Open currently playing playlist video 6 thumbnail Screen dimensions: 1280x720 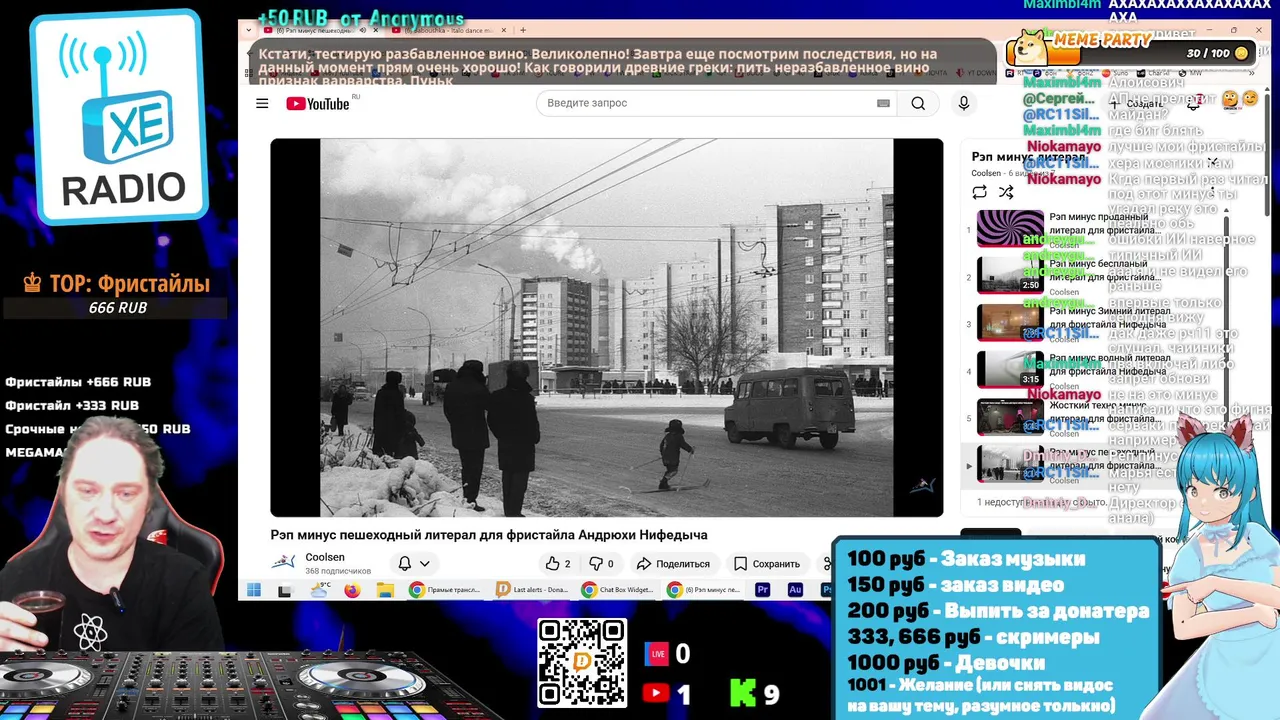pyautogui.click(x=1010, y=463)
